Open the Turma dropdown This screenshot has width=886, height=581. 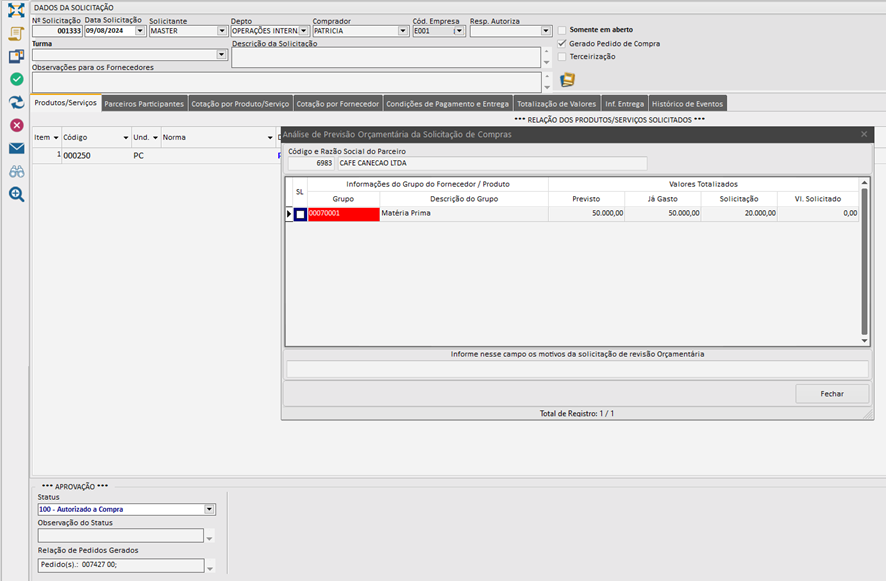coord(222,54)
